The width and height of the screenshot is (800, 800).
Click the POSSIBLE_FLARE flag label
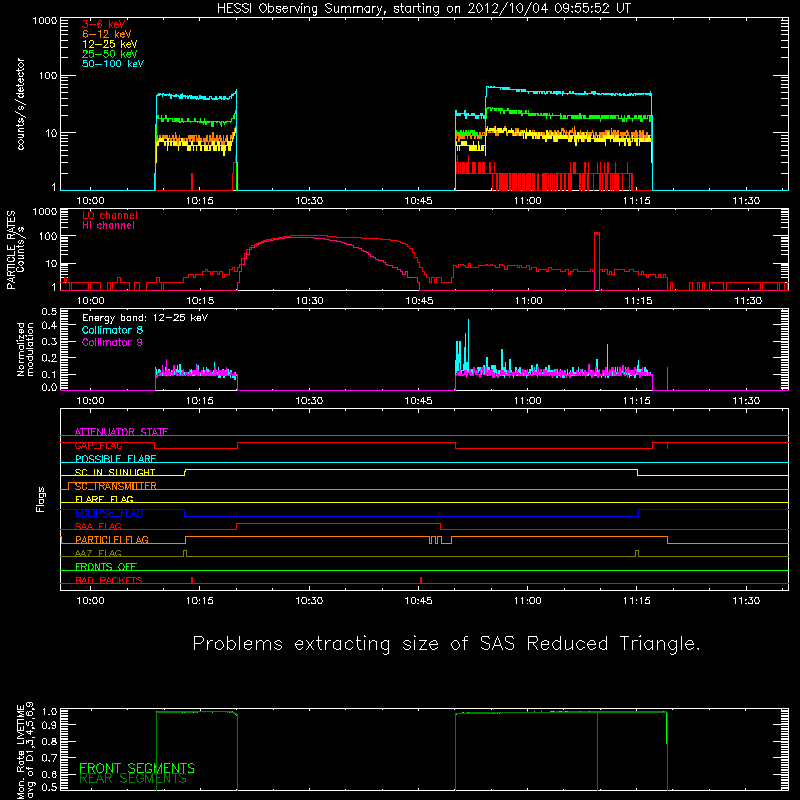coord(115,459)
